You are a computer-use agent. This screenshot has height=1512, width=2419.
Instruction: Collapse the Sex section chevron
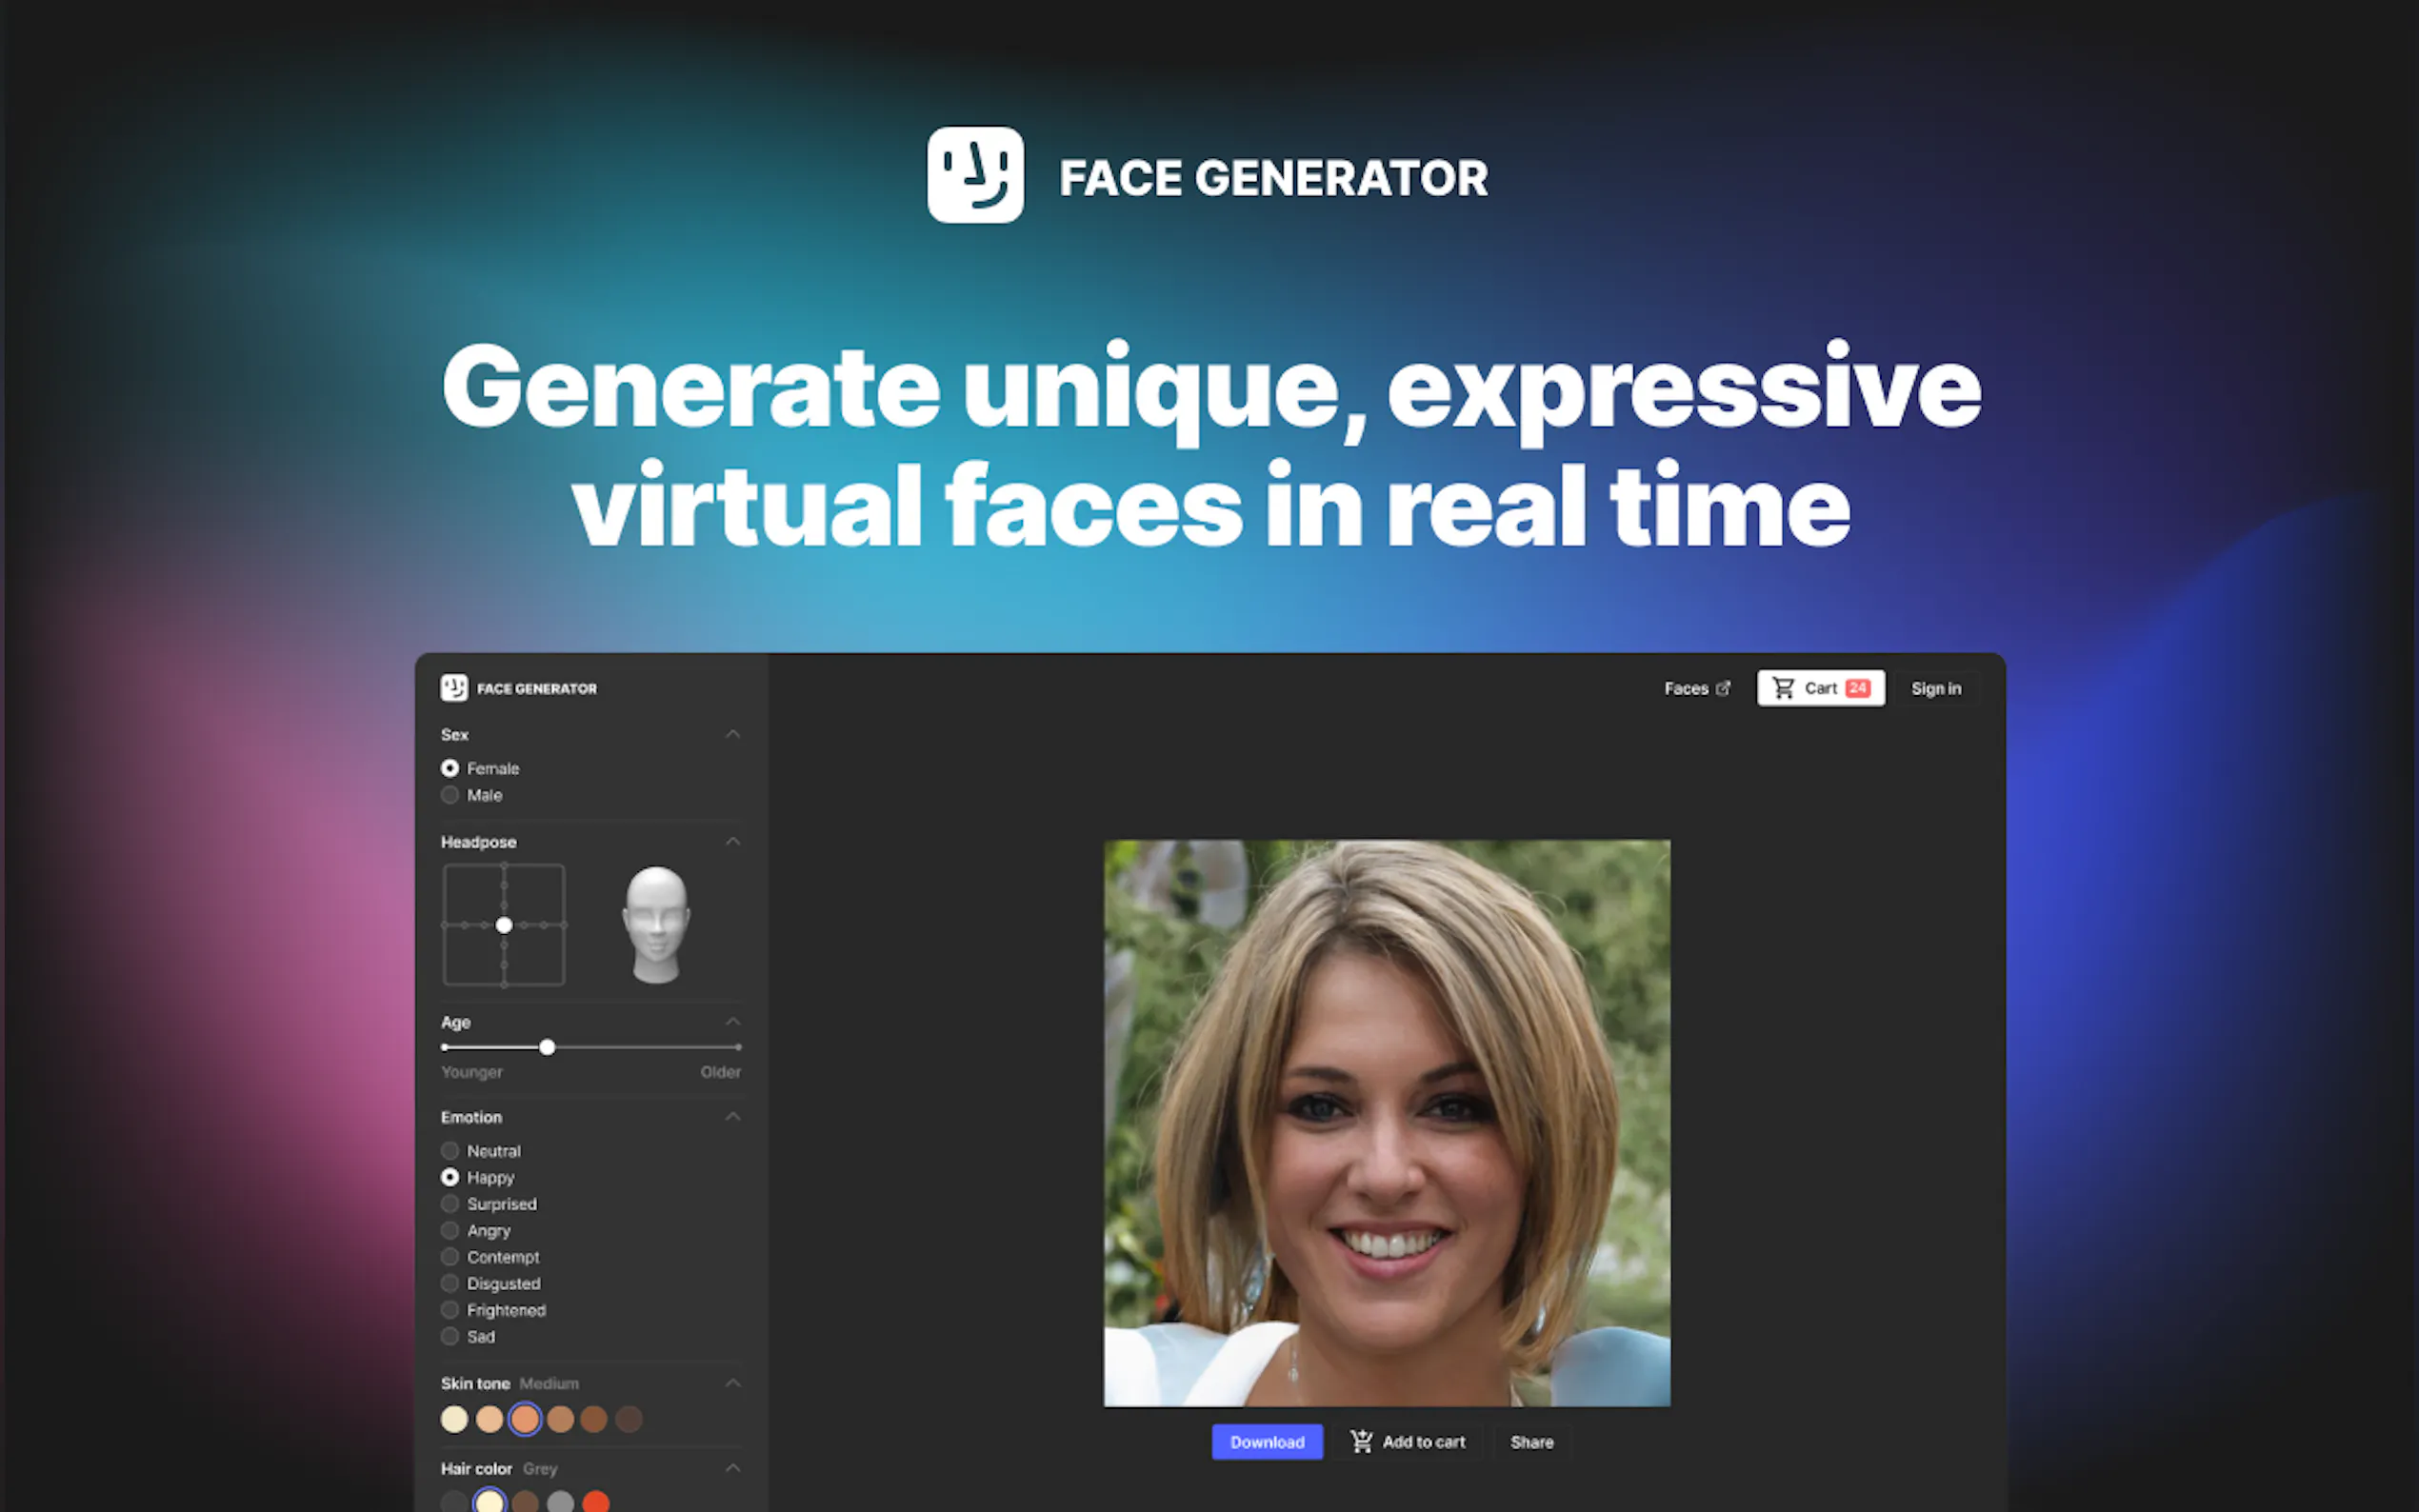click(x=733, y=734)
